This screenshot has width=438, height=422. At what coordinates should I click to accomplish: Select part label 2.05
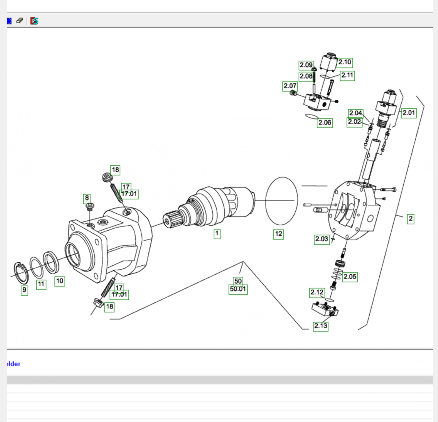pos(350,277)
